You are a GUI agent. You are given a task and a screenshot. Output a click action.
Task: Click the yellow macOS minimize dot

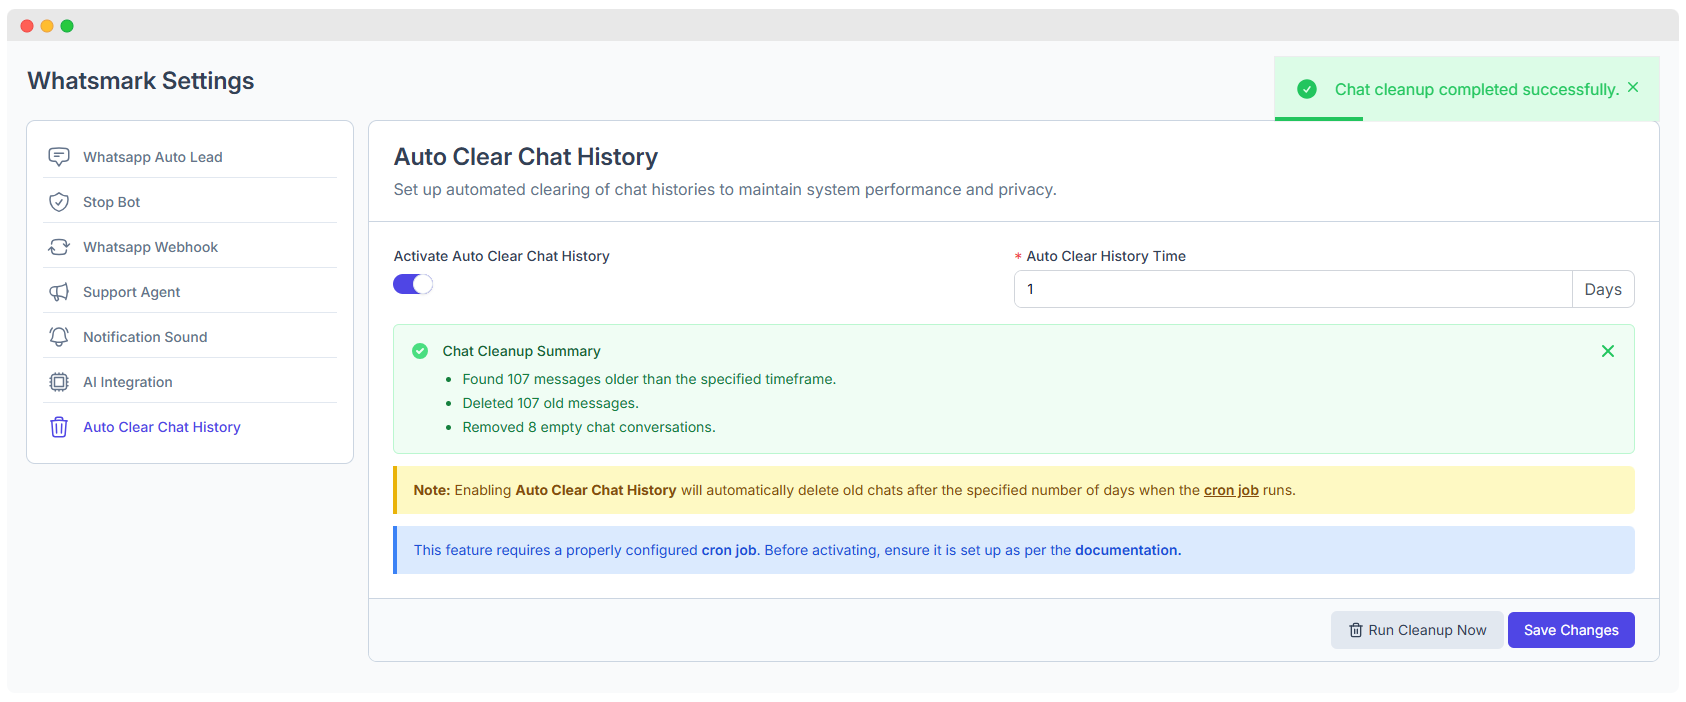pyautogui.click(x=47, y=26)
